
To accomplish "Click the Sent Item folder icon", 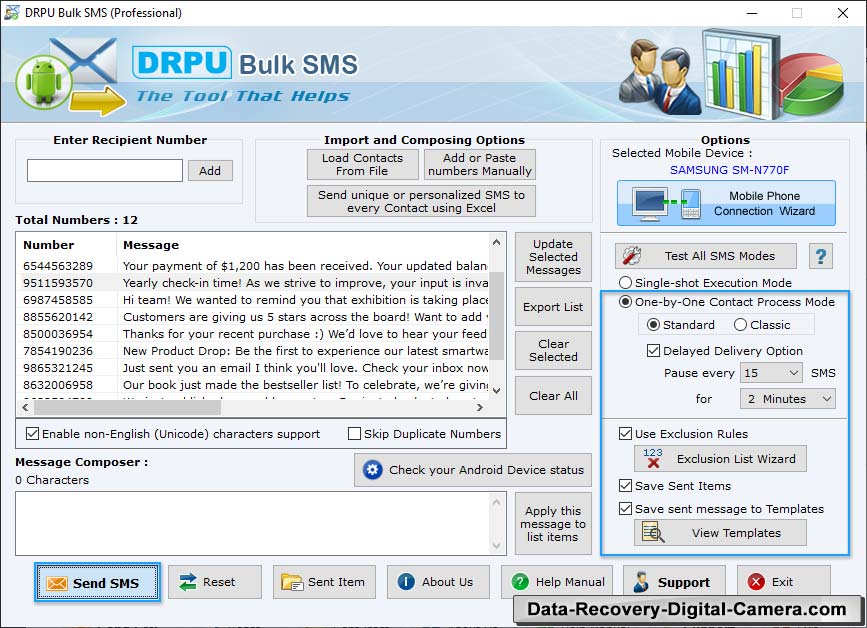I will [x=292, y=582].
